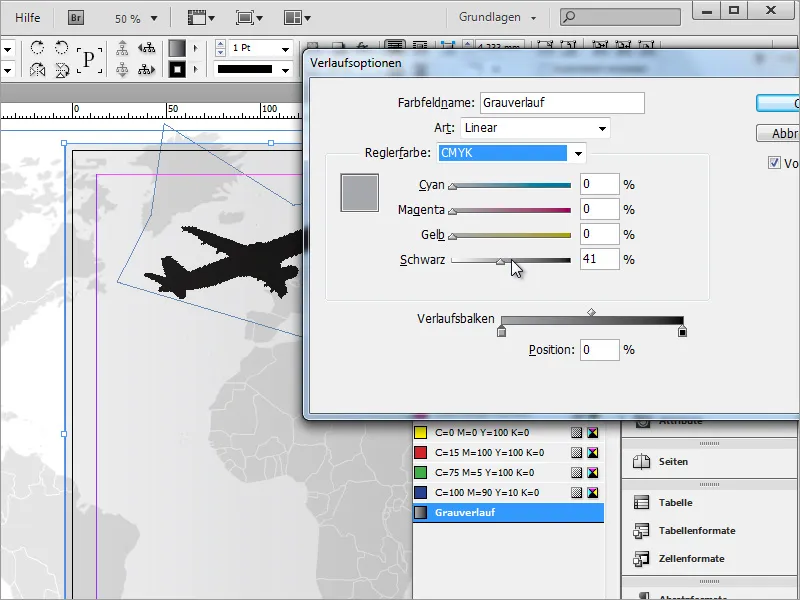Click the gradient midpoint diamond

click(591, 312)
